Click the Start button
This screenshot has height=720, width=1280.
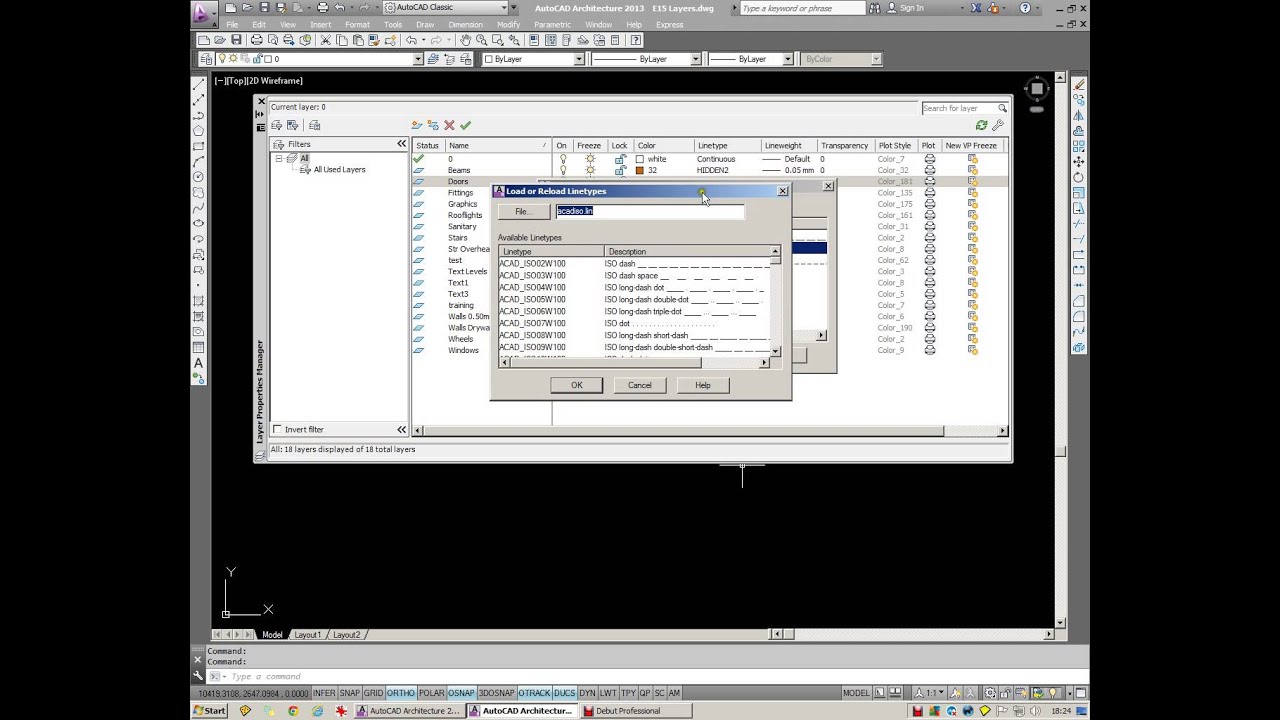tap(210, 711)
